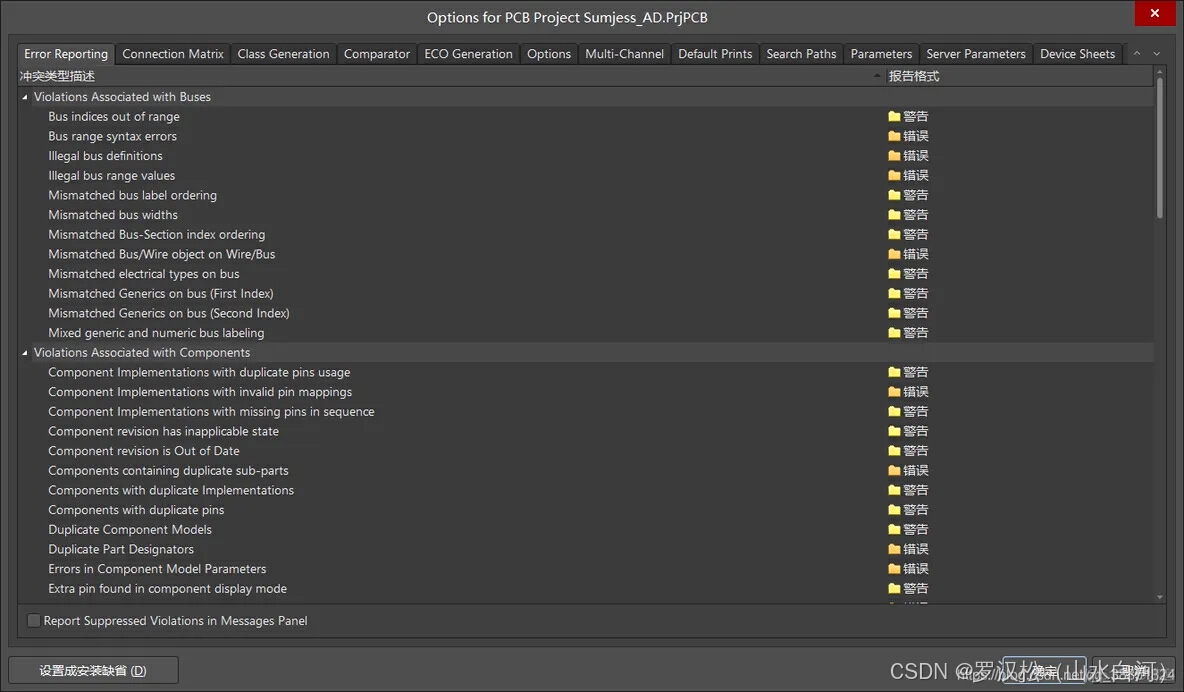1184x692 pixels.
Task: Click folder icon for revision is Out of Date
Action: click(894, 450)
